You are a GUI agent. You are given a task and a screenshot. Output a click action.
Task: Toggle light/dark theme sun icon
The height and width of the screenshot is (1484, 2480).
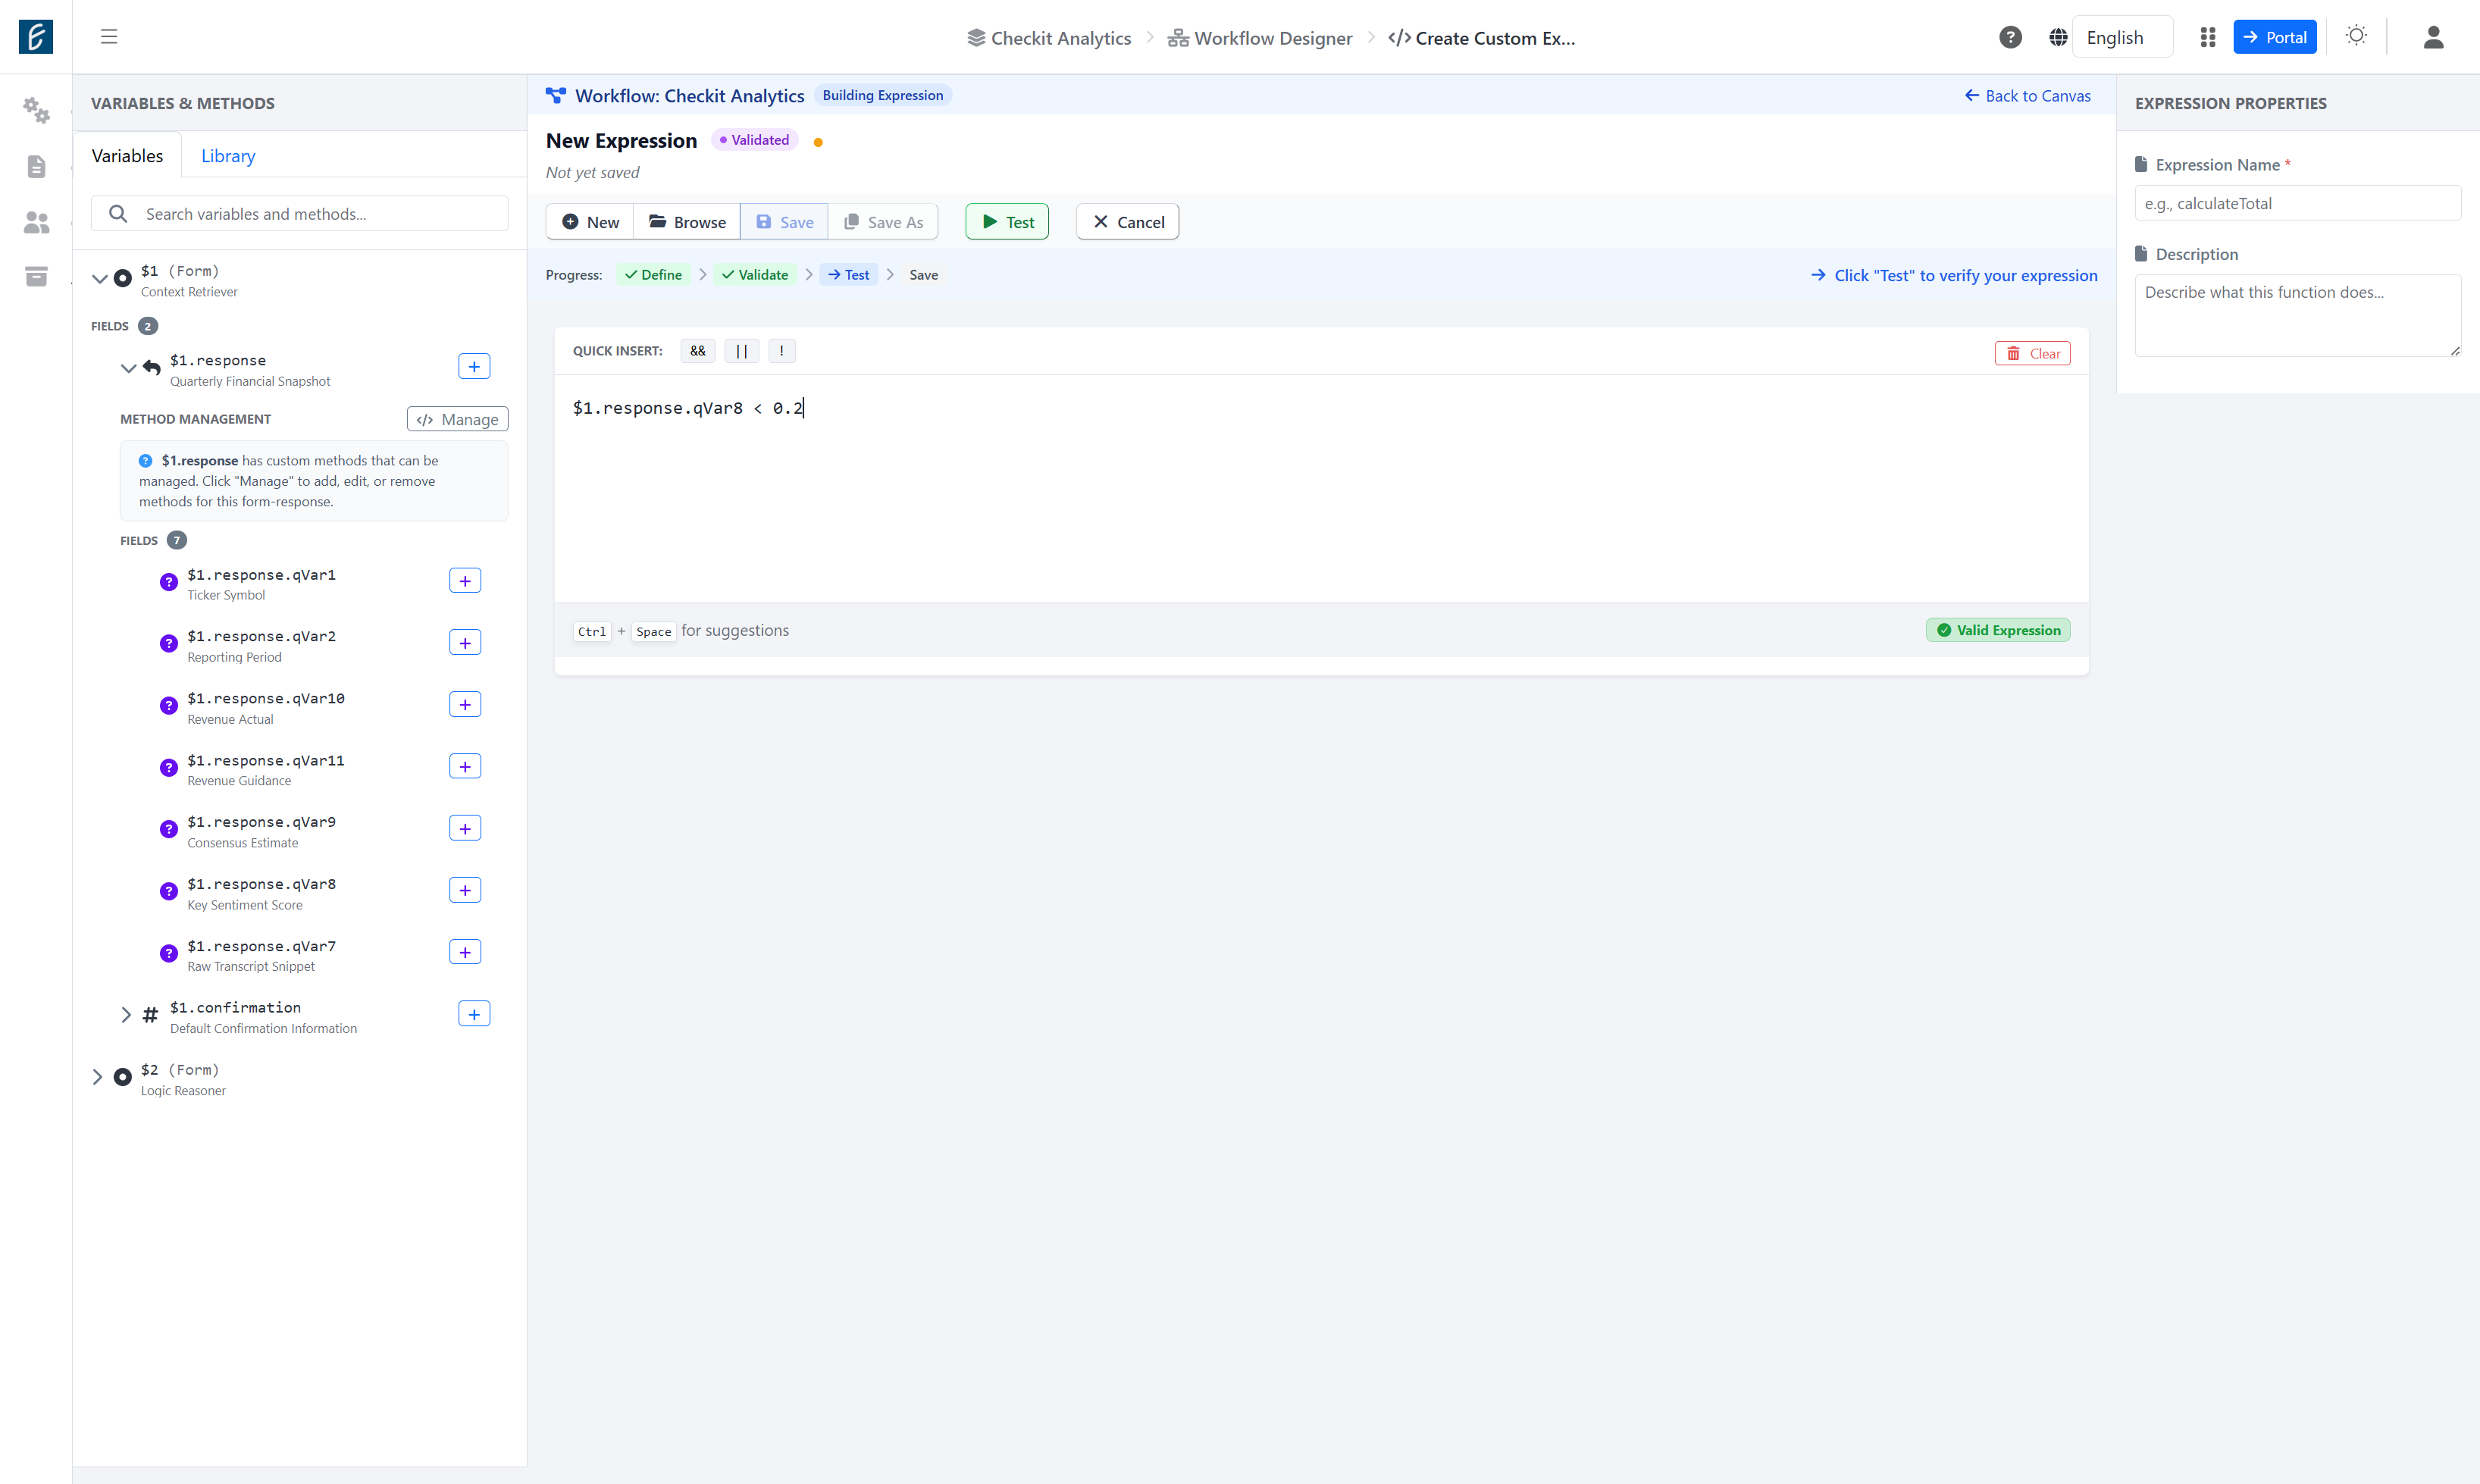pos(2356,36)
